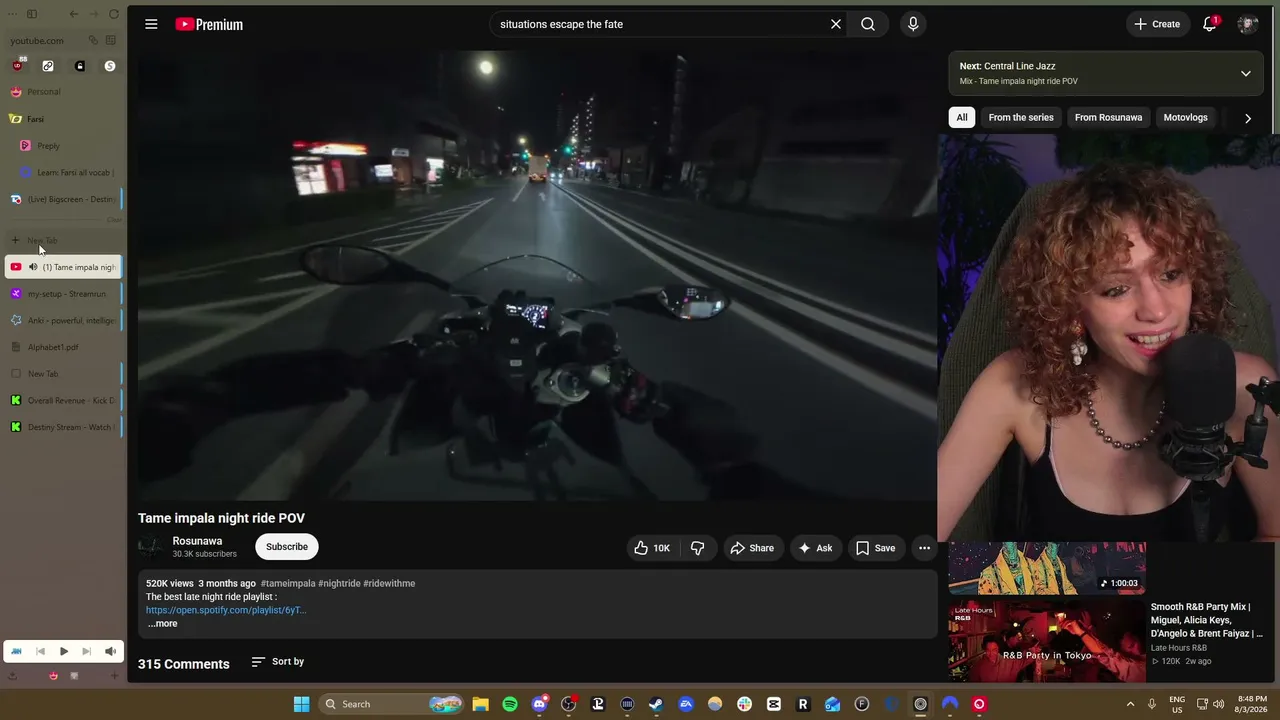Save the video to a playlist
This screenshot has width=1280, height=720.
(875, 548)
